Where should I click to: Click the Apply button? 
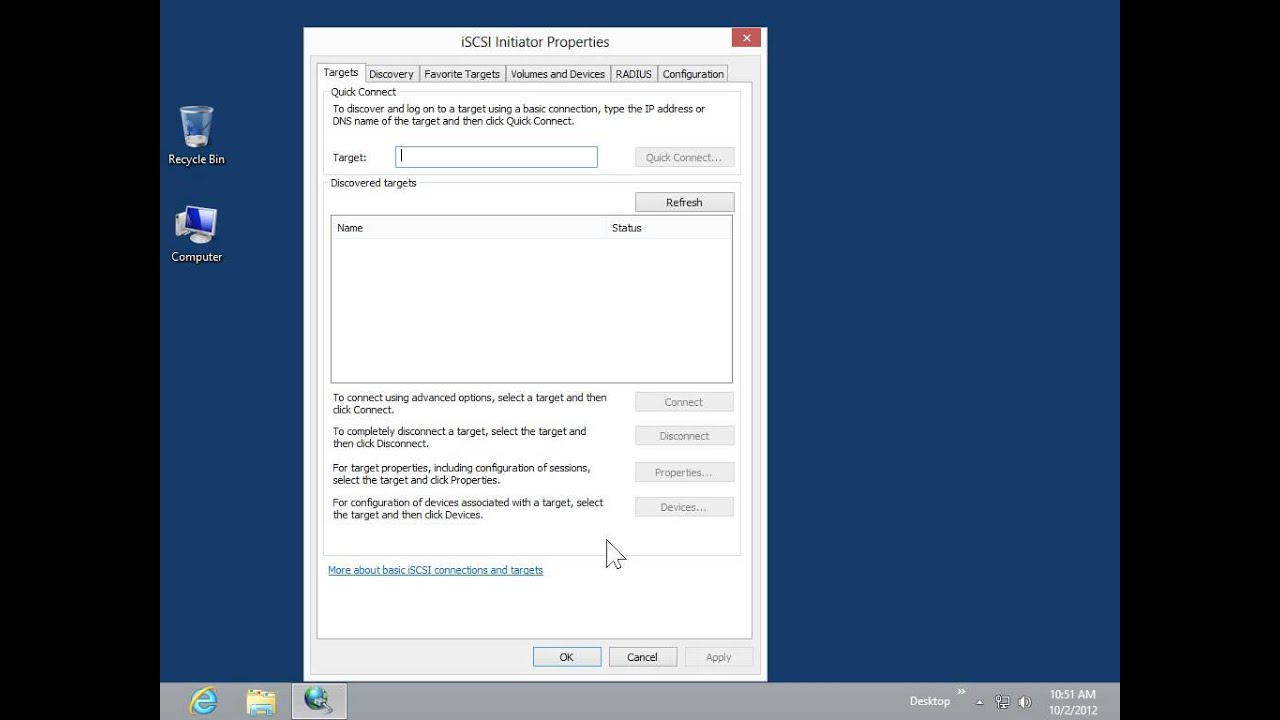[x=719, y=657]
